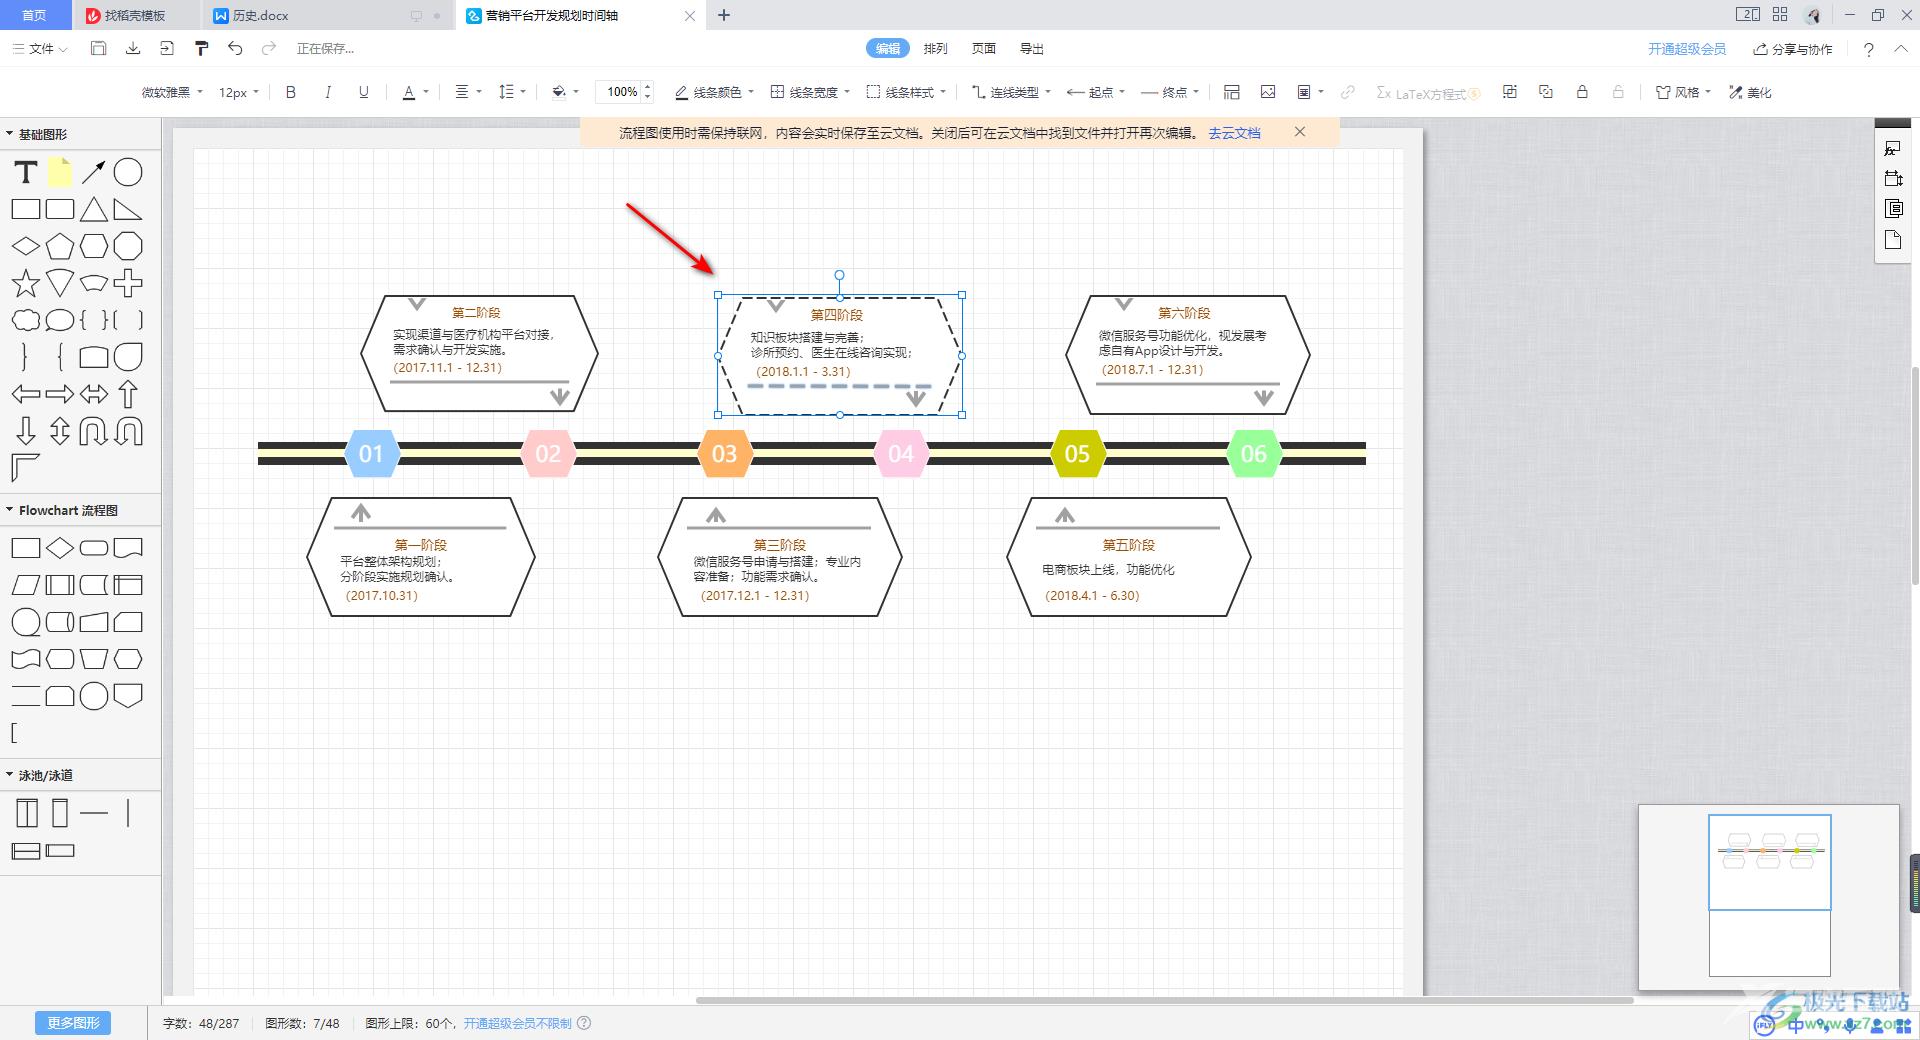Open the font color dropdown

coord(415,92)
